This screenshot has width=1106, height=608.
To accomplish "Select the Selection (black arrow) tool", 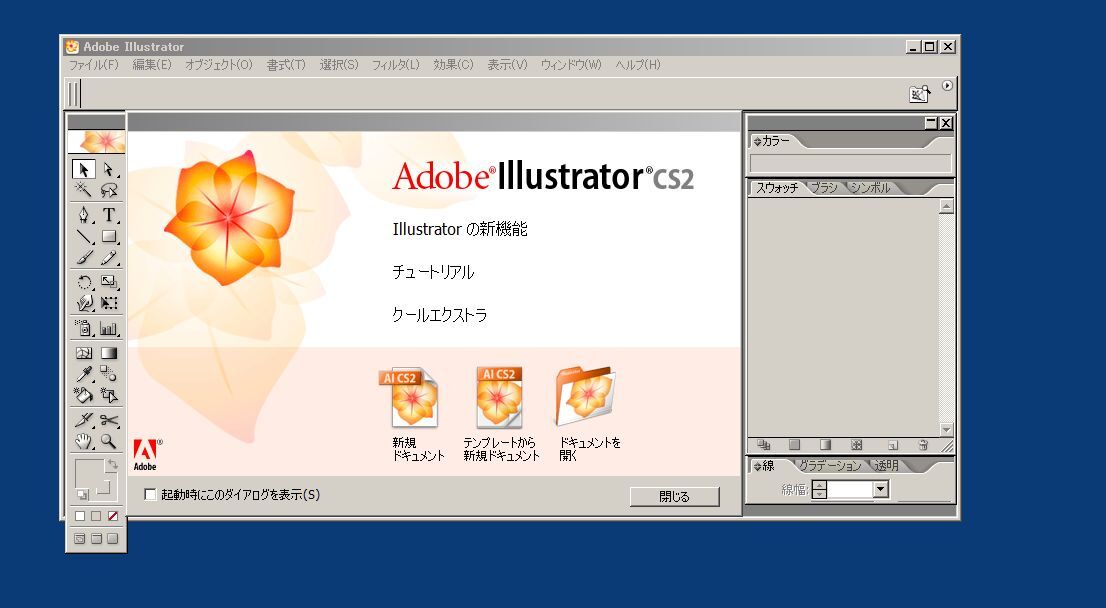I will coord(83,169).
